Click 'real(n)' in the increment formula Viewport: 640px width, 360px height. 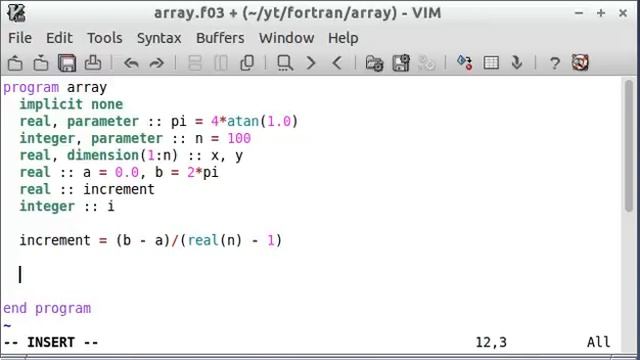(215, 240)
